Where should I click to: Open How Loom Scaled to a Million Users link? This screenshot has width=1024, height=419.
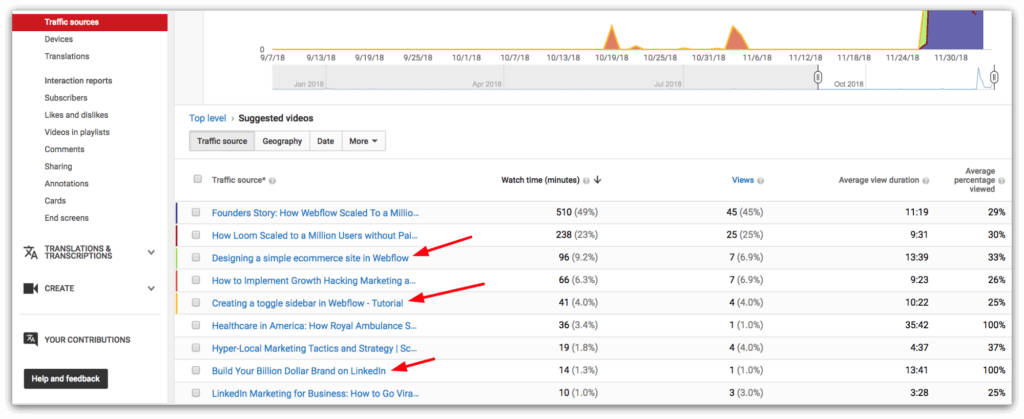coord(313,235)
